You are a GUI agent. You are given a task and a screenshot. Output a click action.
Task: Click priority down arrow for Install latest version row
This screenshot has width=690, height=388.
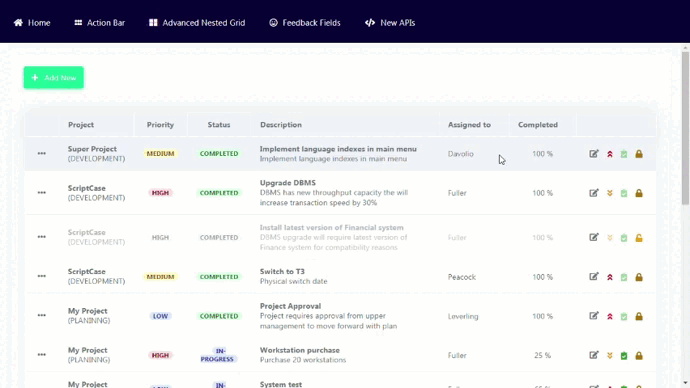[609, 238]
